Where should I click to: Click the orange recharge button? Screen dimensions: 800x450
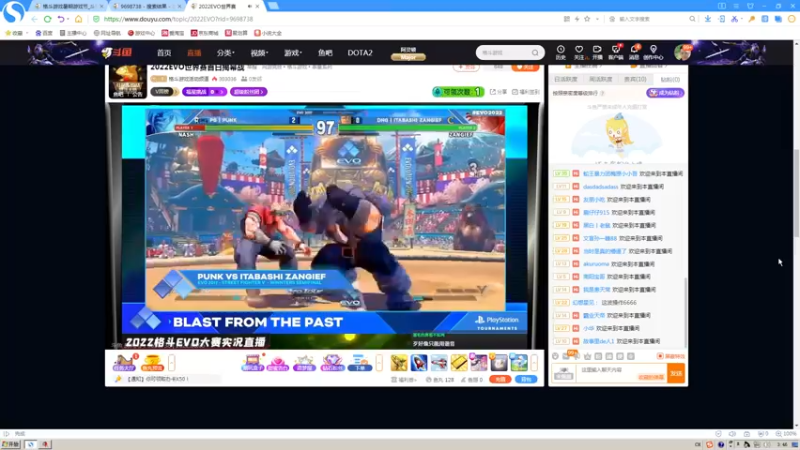500,379
